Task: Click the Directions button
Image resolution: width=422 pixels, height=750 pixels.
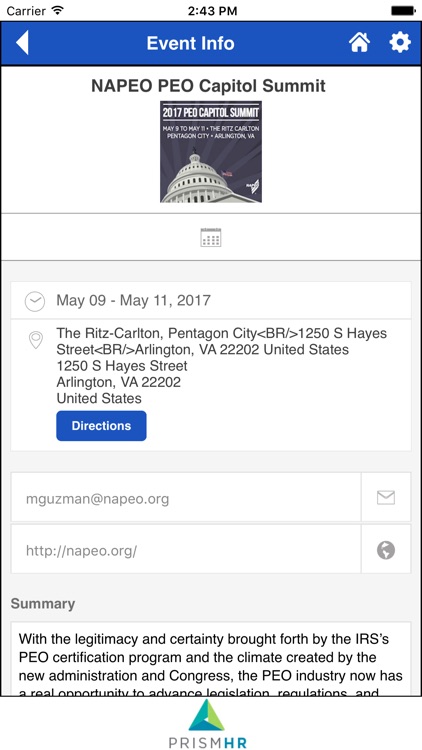Action: [101, 426]
